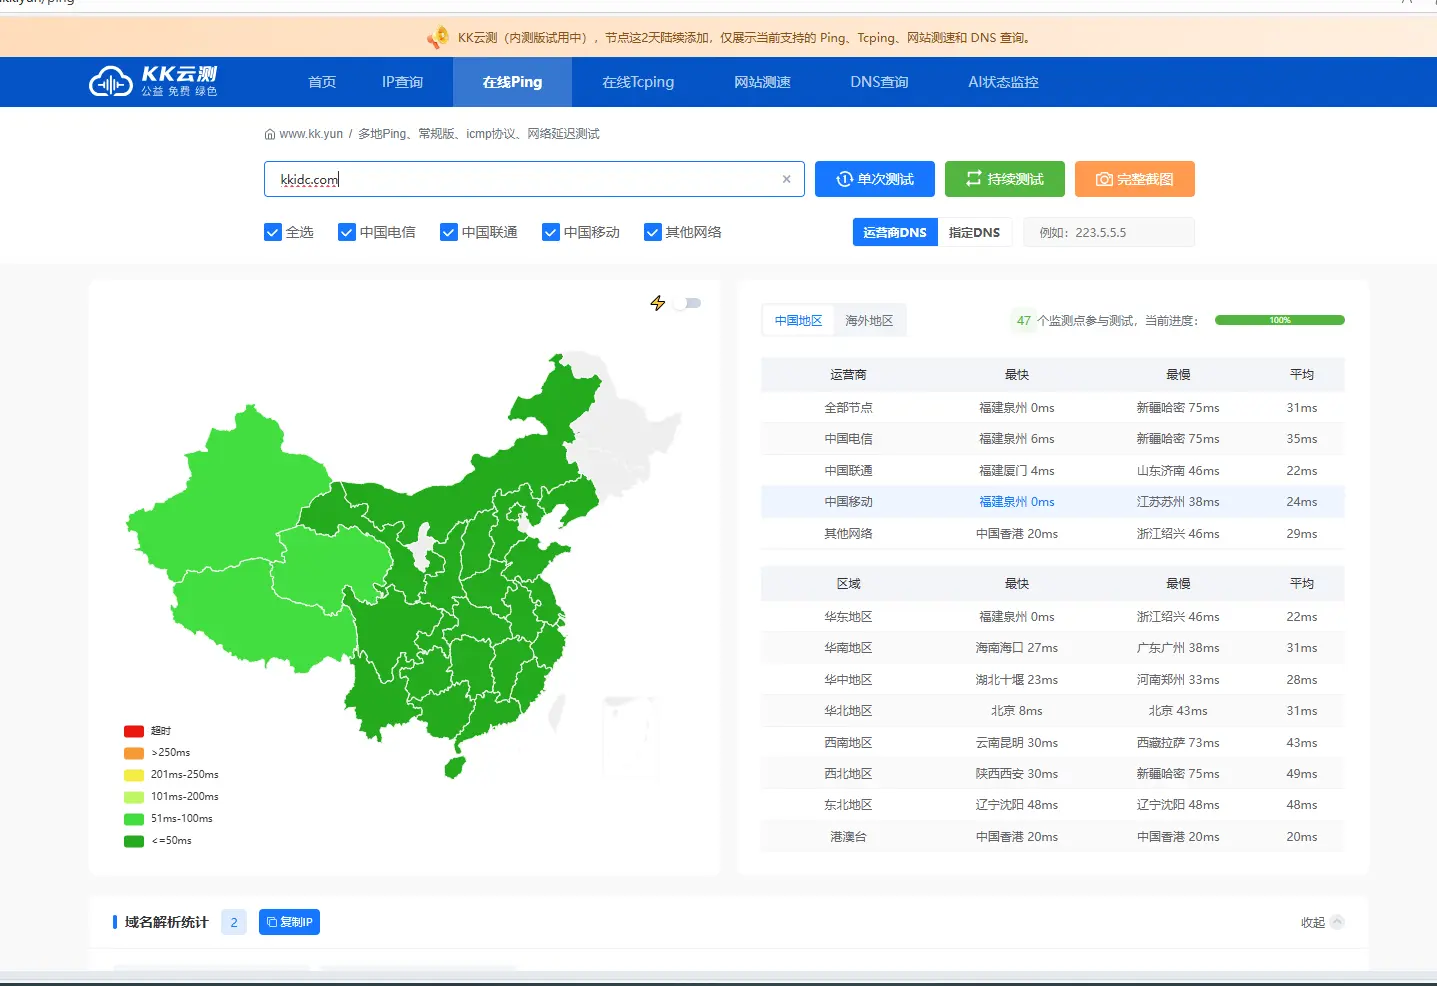The image size is (1437, 986).
Task: Click the 51ms-100ms legend swatch
Action: (x=134, y=819)
